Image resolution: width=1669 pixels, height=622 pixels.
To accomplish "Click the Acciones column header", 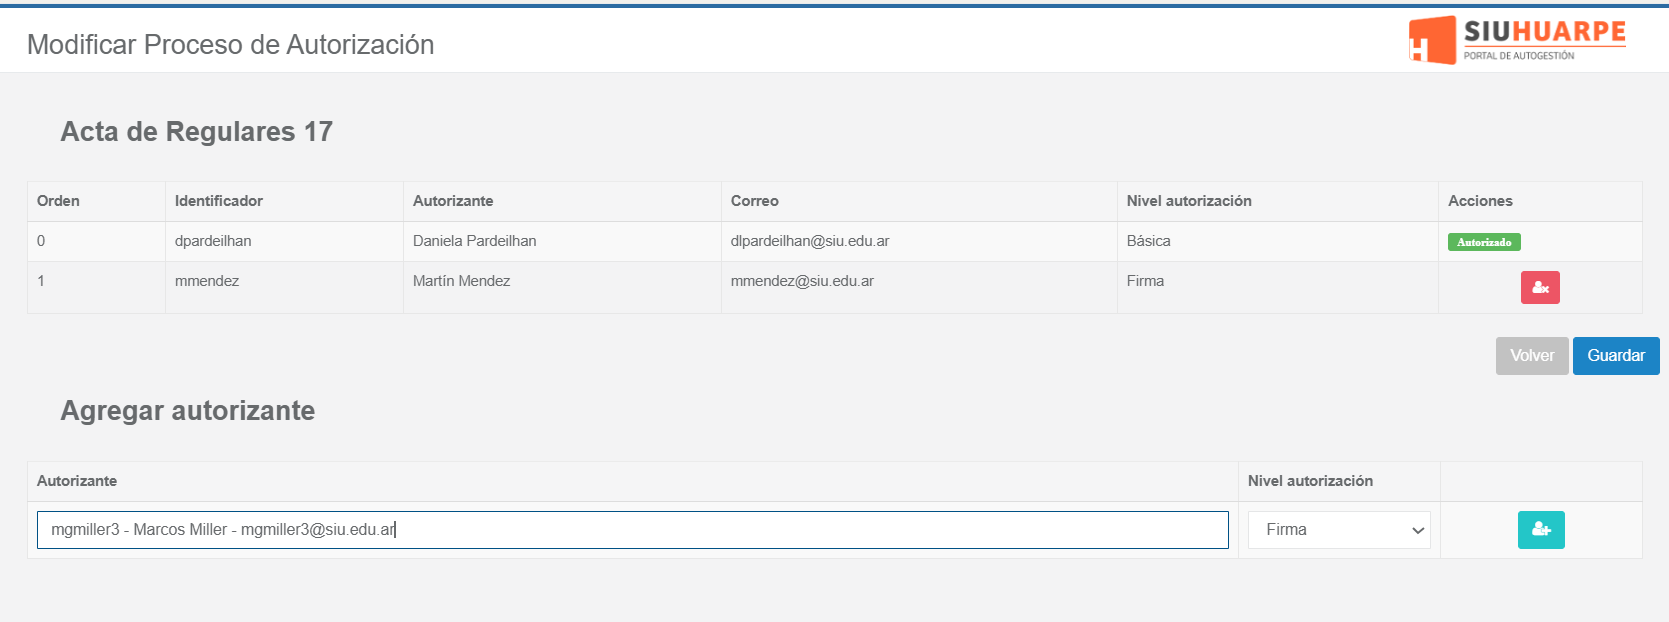I will tap(1480, 201).
